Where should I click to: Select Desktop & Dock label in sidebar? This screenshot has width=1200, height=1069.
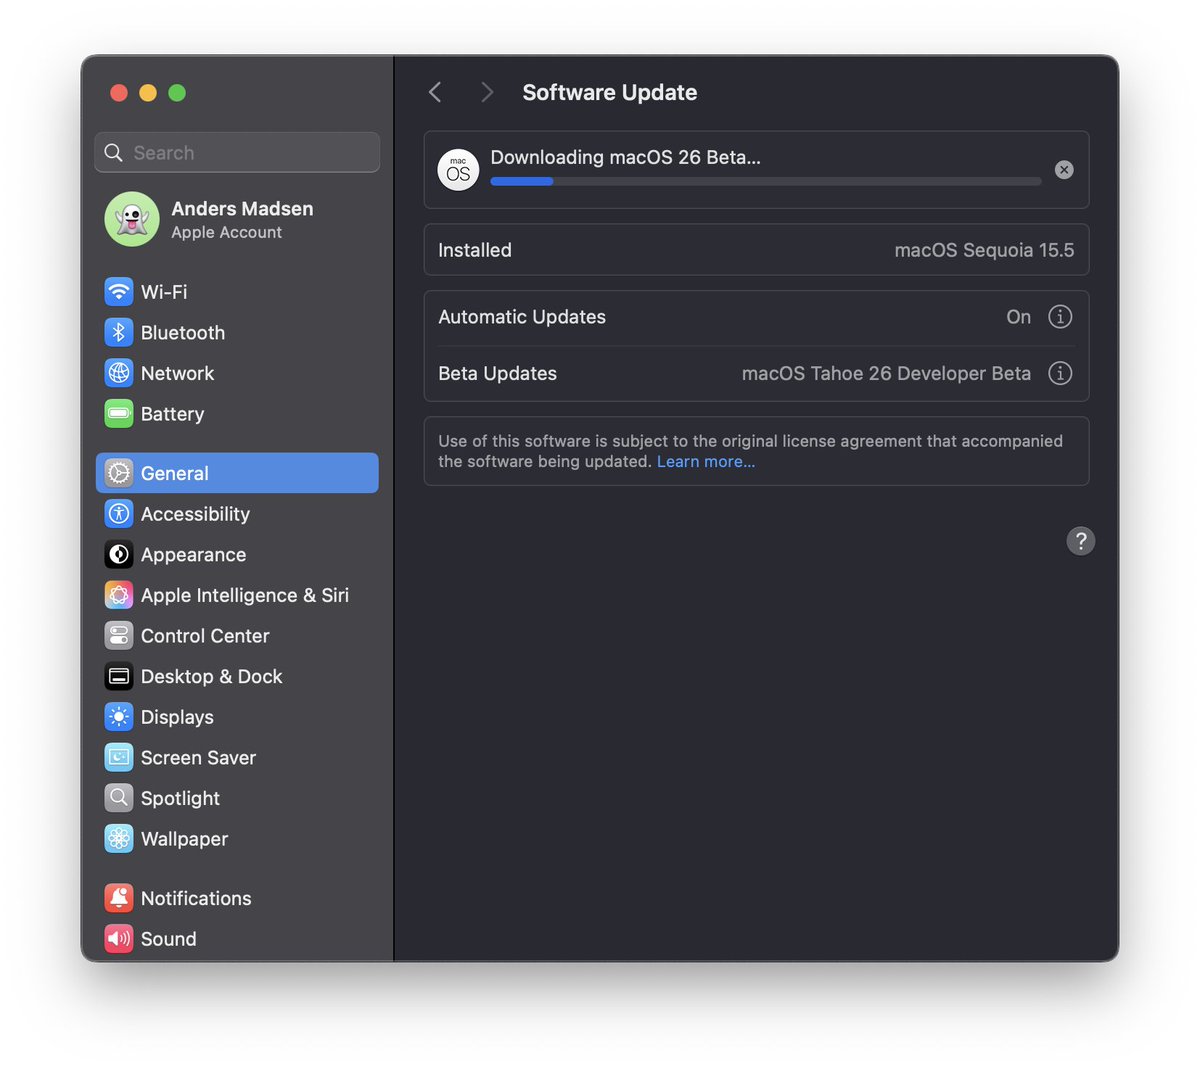pyautogui.click(x=211, y=677)
